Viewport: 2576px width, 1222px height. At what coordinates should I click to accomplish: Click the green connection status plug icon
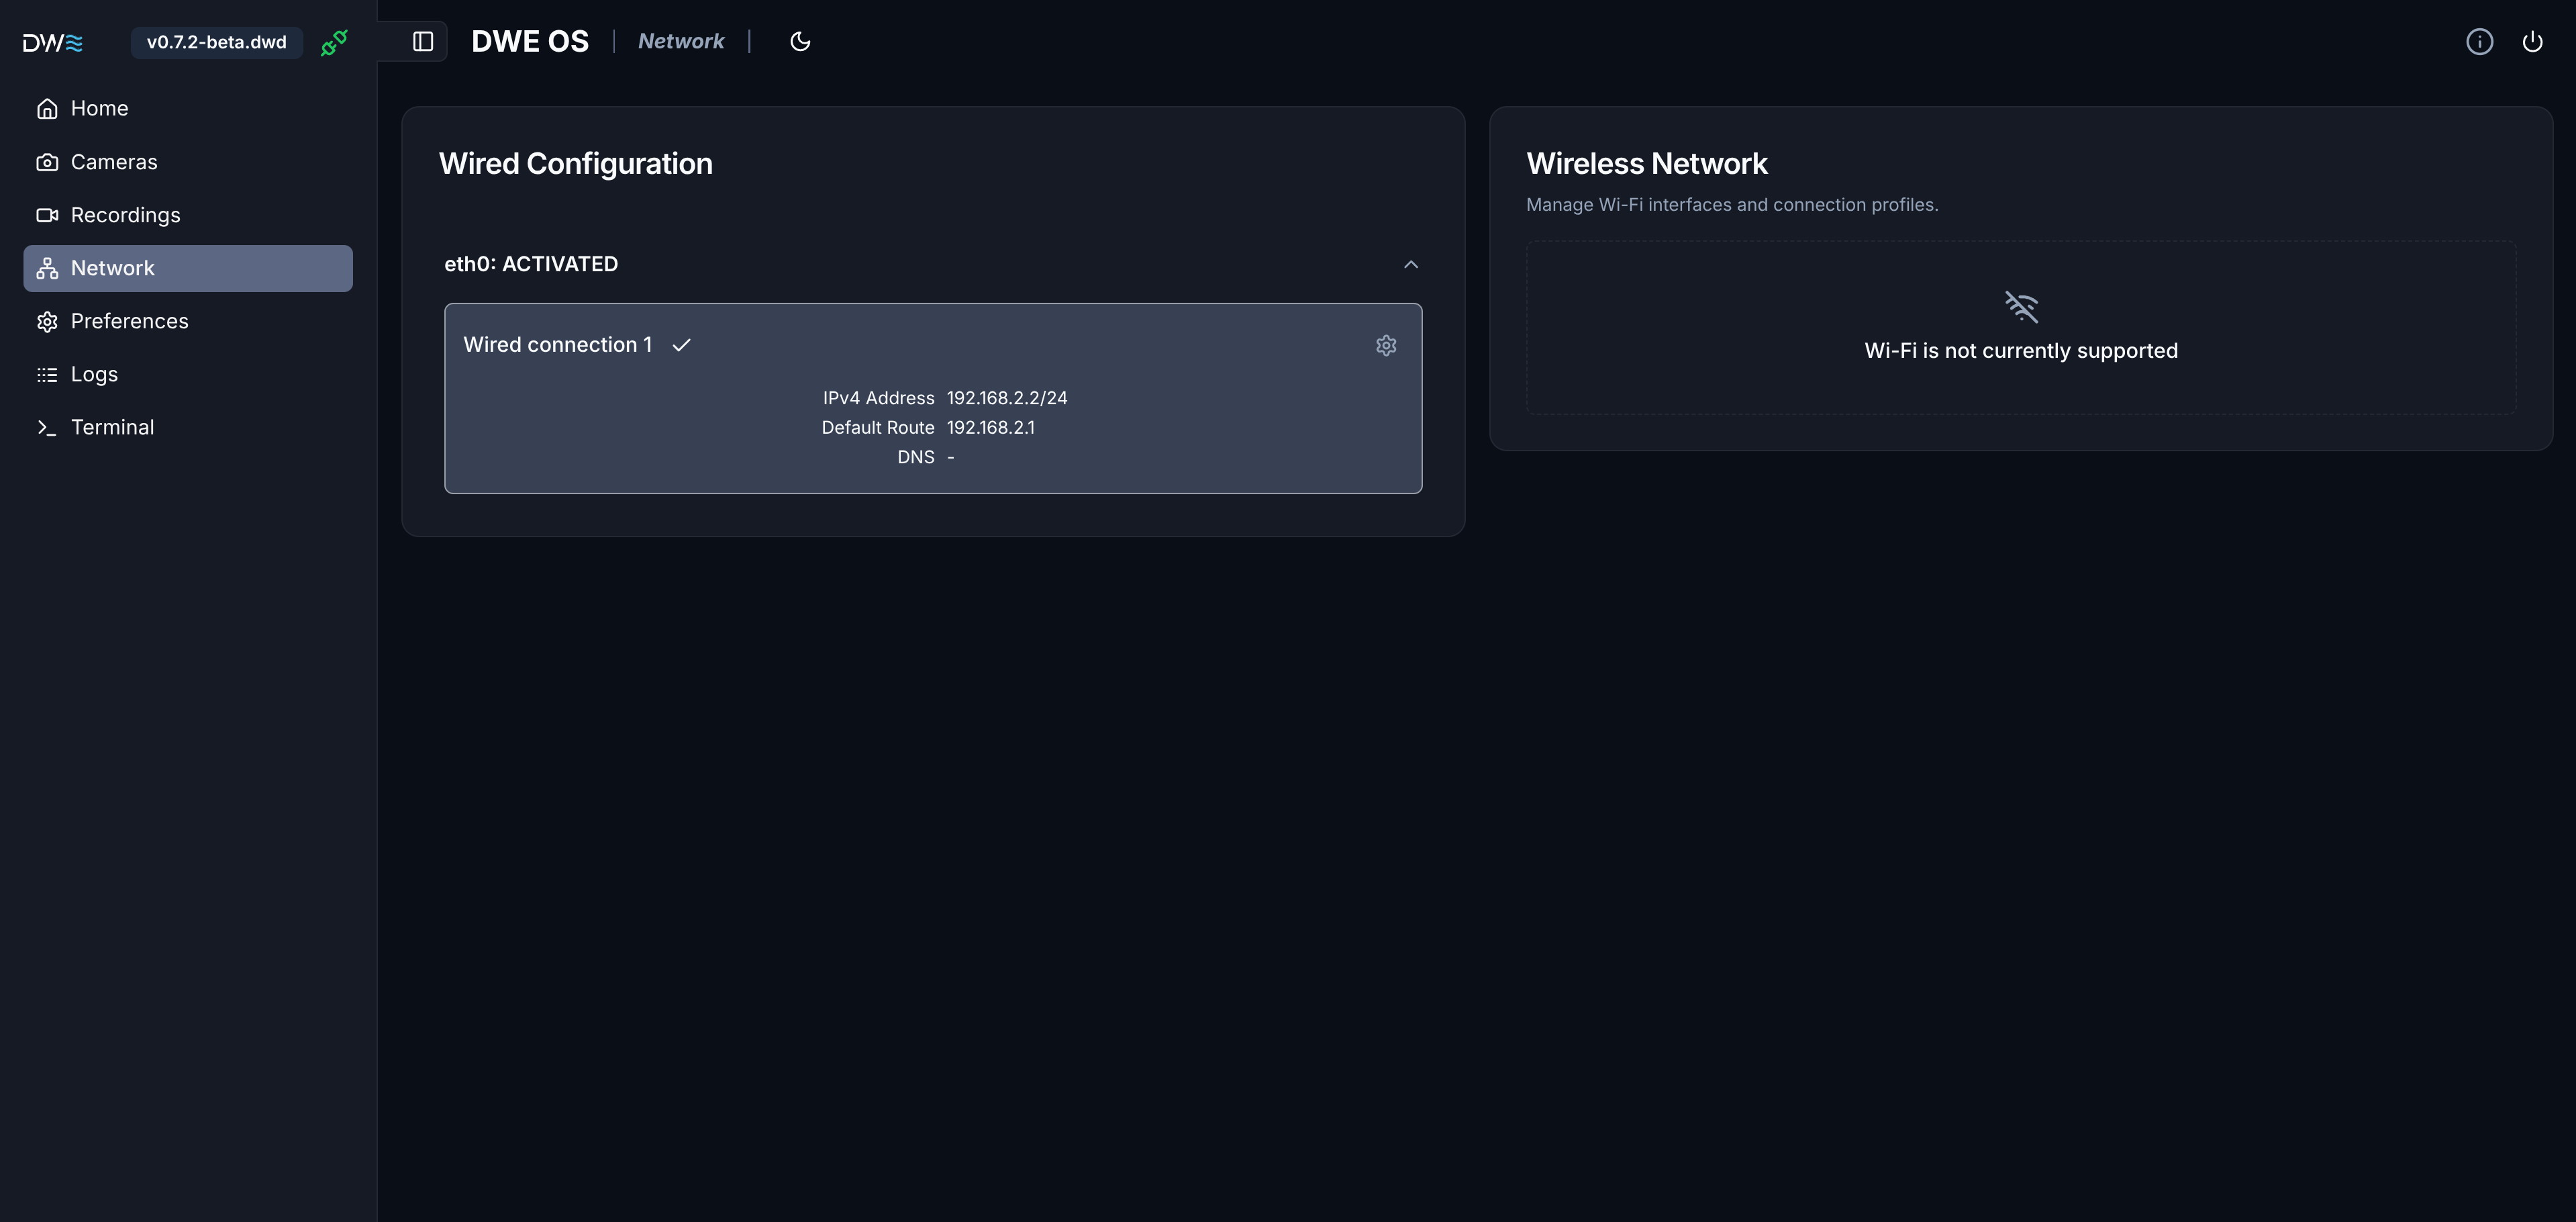(x=334, y=43)
